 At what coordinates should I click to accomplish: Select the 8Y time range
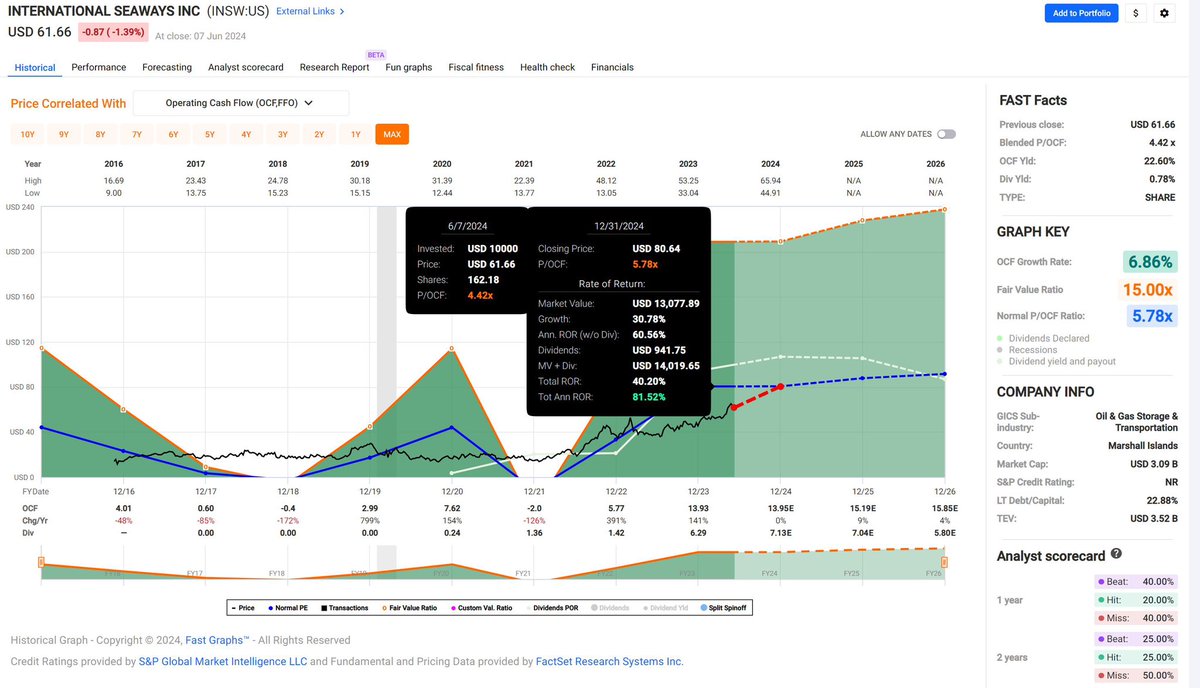pos(100,134)
